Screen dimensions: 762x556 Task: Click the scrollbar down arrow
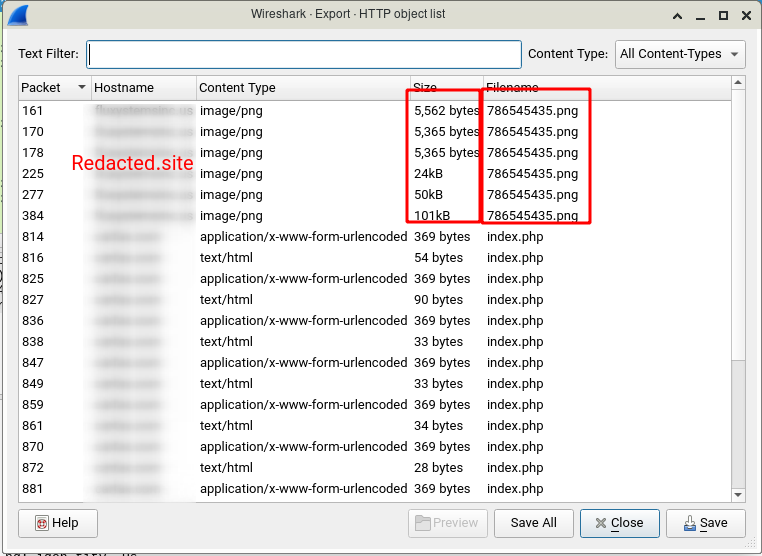(x=738, y=495)
